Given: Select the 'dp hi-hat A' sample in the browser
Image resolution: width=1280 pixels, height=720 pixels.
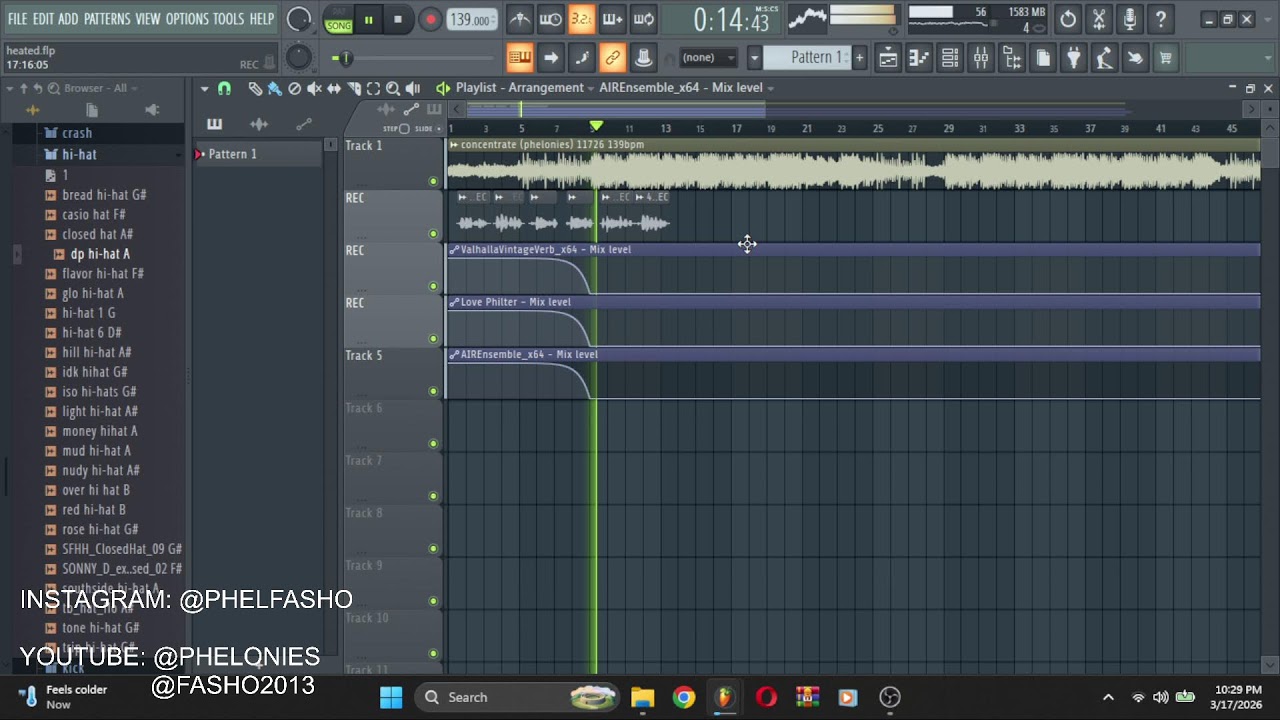Looking at the screenshot, I should tap(100, 254).
